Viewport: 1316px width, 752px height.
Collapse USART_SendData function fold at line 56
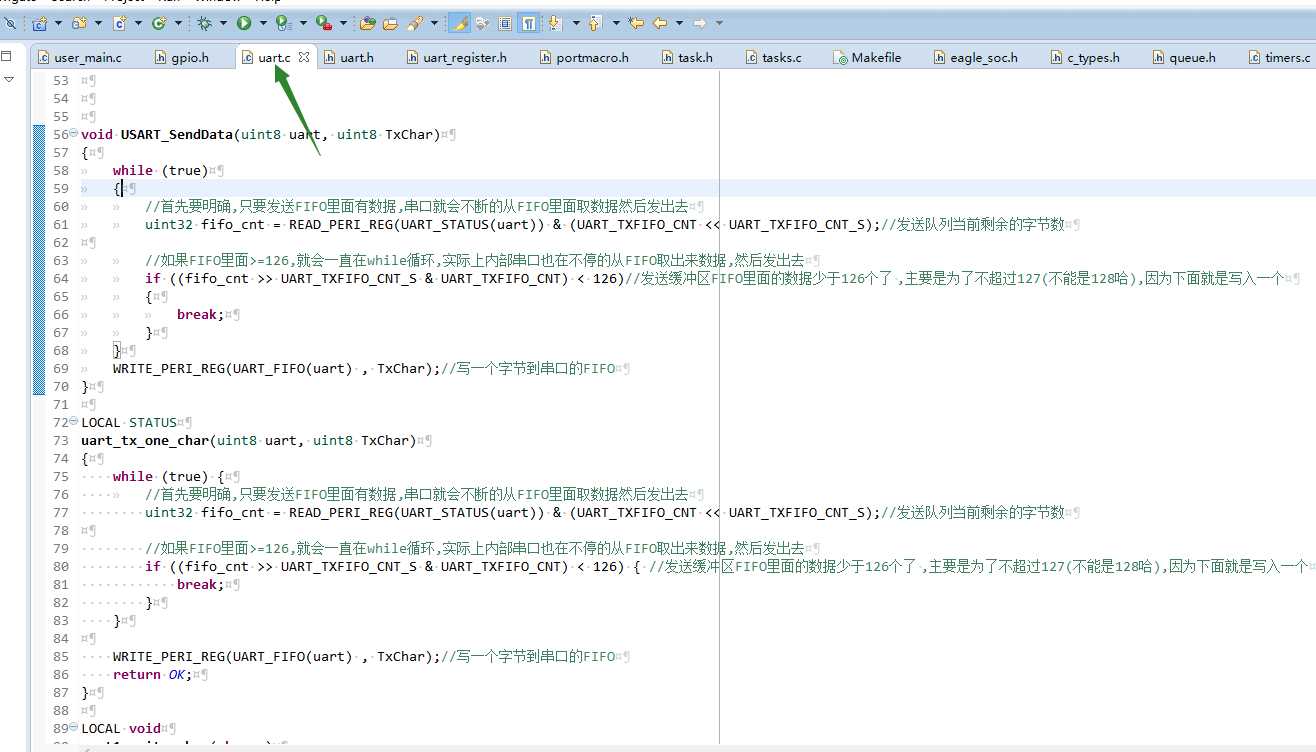coord(74,133)
